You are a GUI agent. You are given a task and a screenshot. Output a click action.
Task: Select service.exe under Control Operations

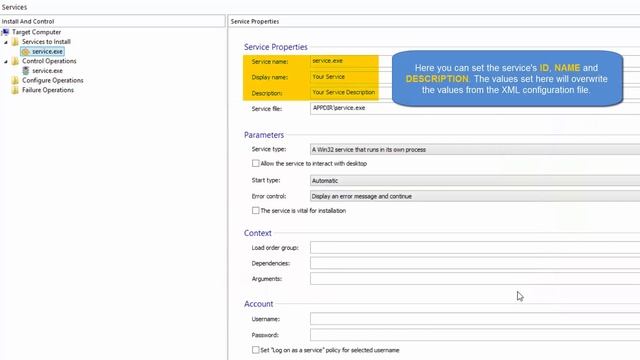click(x=47, y=71)
